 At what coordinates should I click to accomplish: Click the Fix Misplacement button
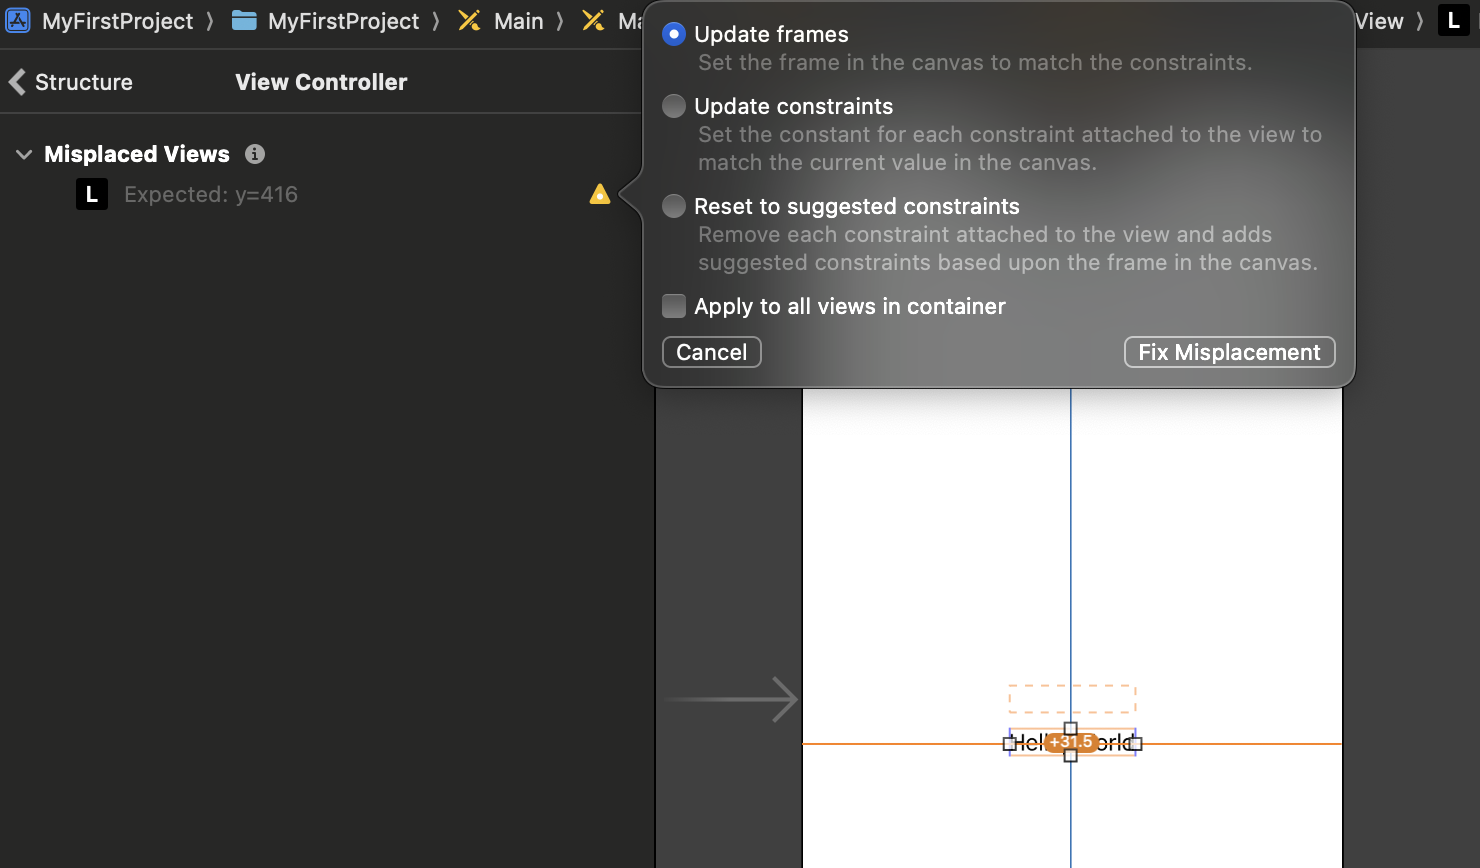pos(1229,352)
